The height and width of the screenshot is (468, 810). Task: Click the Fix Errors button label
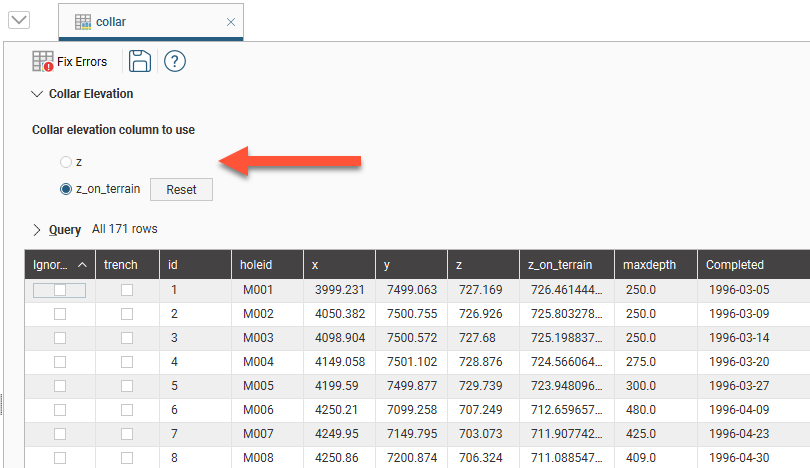(82, 62)
